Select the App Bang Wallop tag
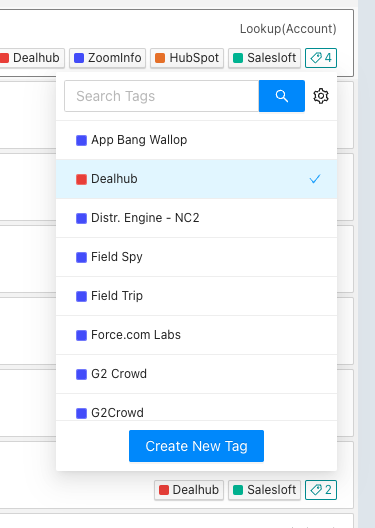Viewport: 375px width, 528px height. coord(196,140)
